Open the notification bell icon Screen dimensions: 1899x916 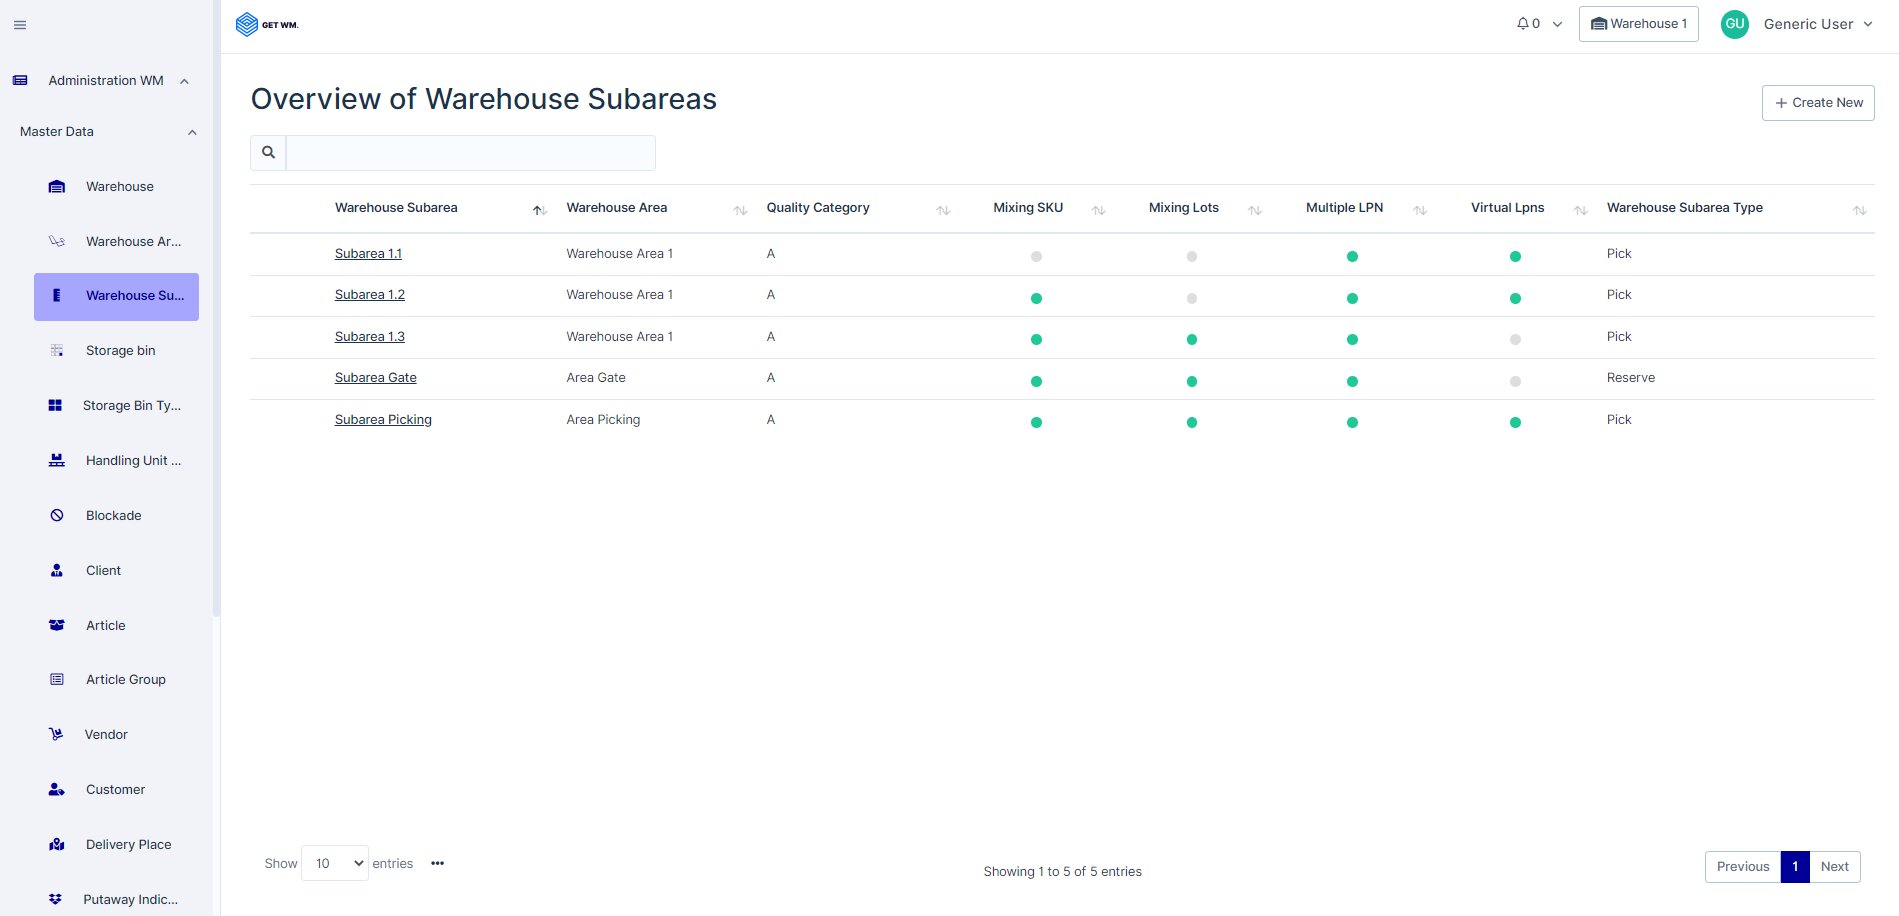click(1522, 24)
